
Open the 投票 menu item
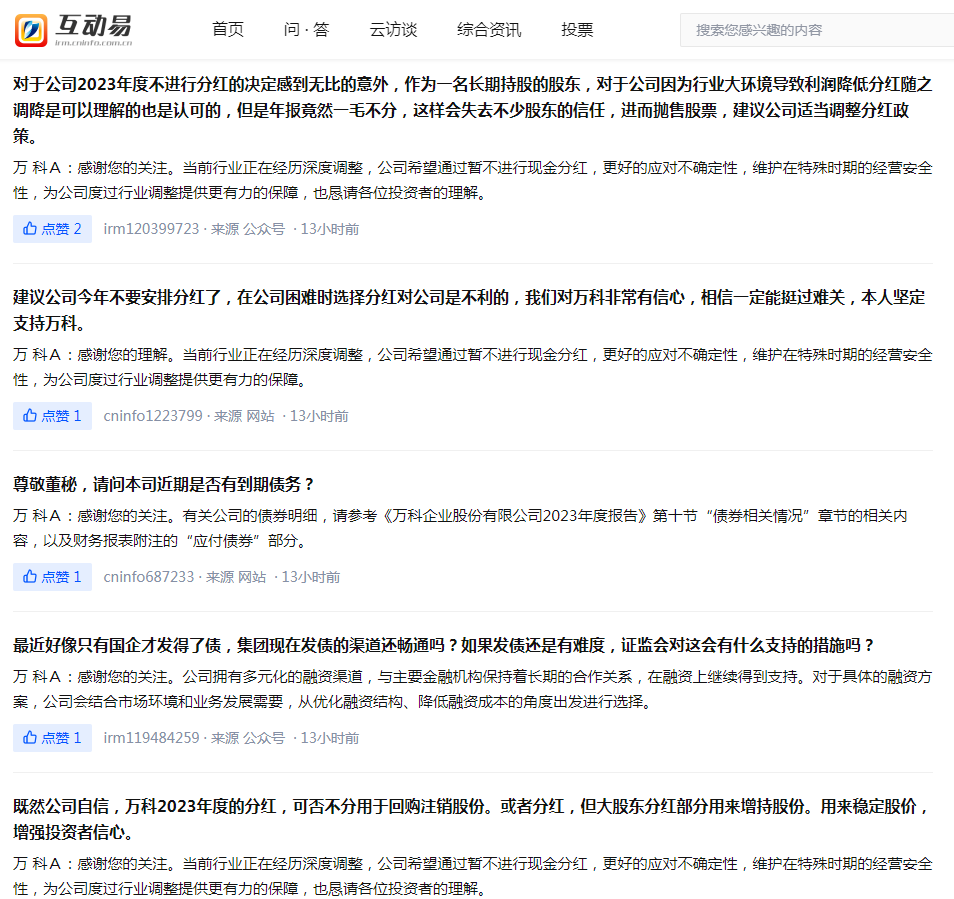(x=577, y=30)
